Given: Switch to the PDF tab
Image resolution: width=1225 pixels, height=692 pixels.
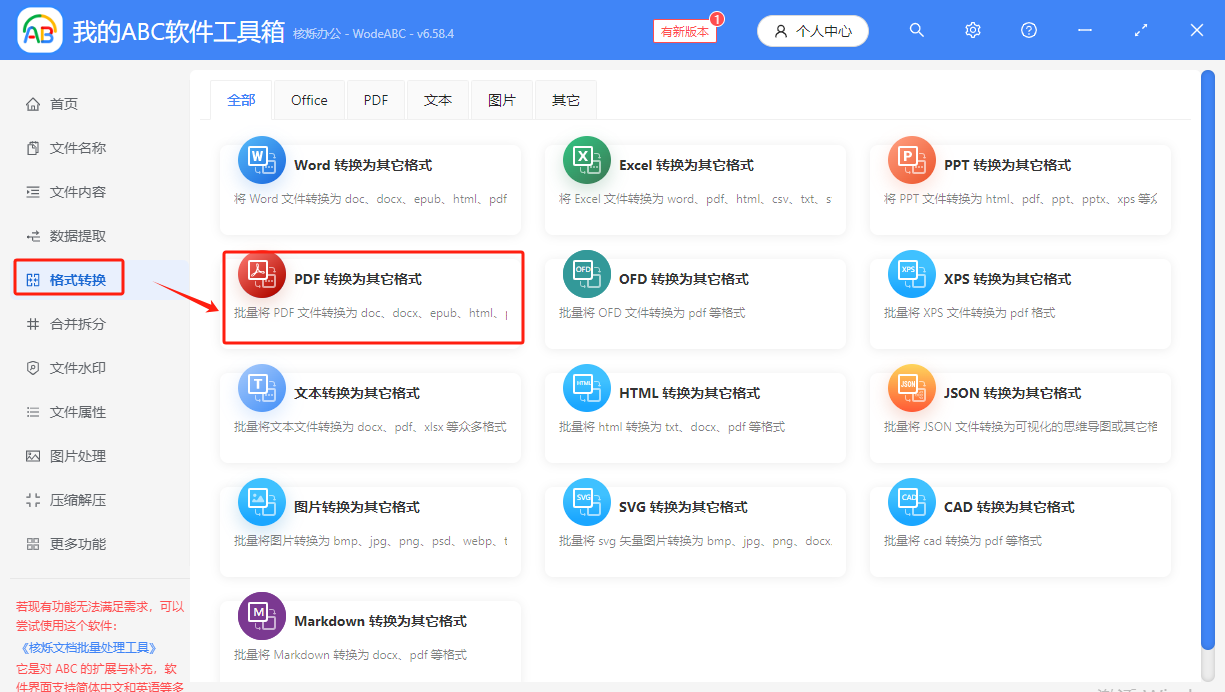Looking at the screenshot, I should [x=376, y=100].
